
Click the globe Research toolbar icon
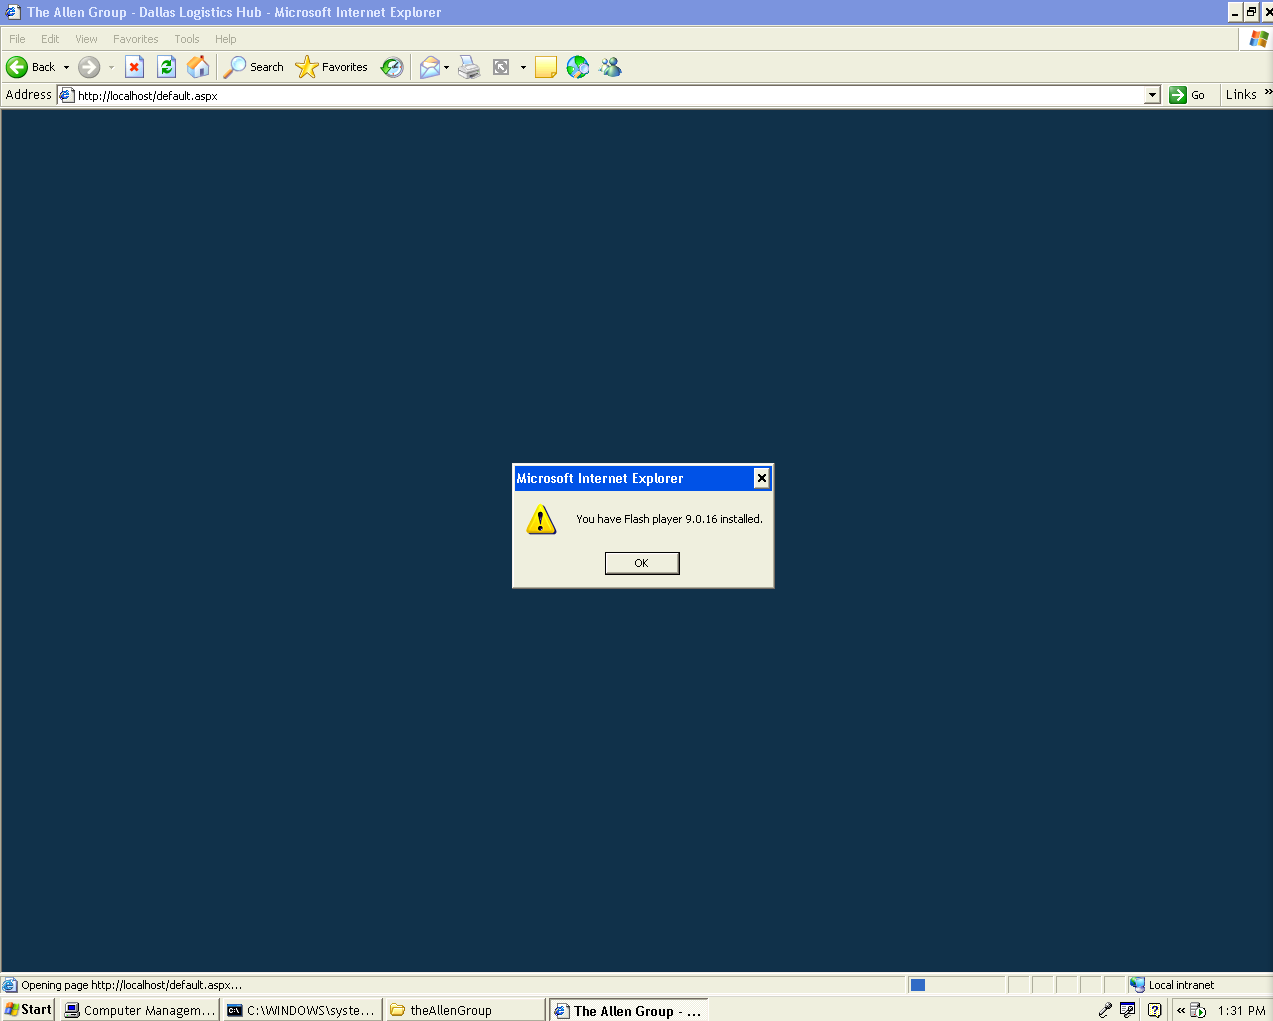(578, 67)
